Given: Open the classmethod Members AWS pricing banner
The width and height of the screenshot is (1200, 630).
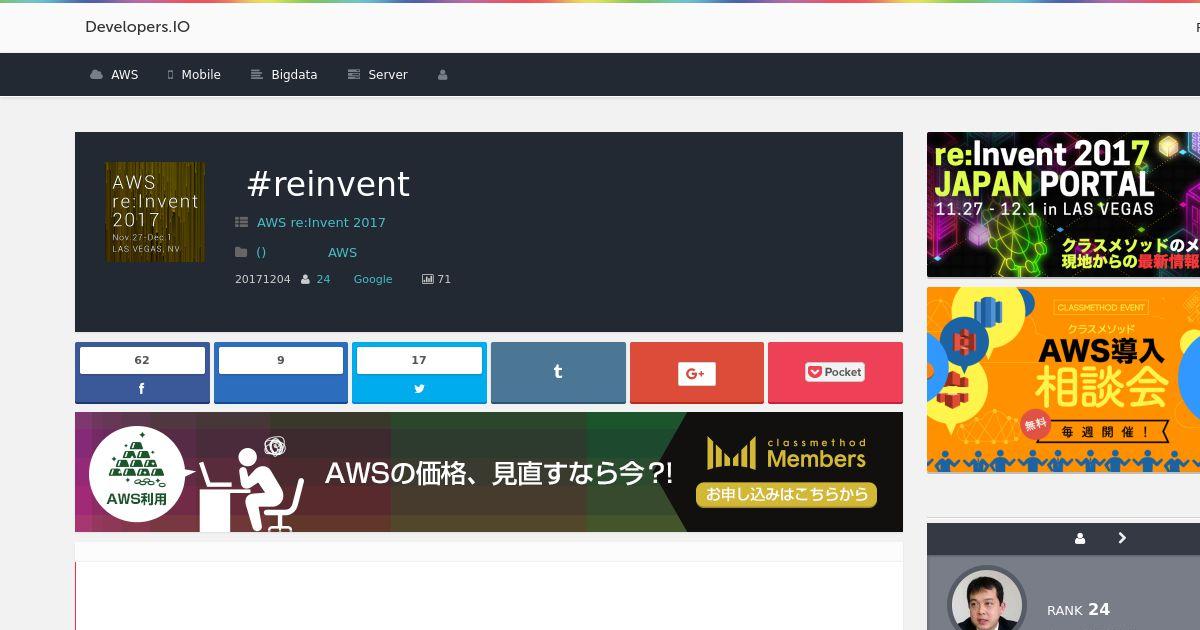Looking at the screenshot, I should tap(489, 472).
